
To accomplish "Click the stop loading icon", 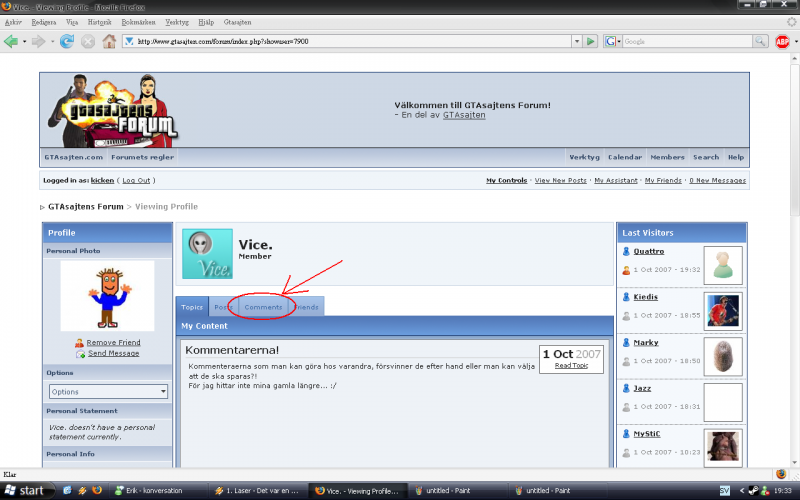I will [88, 41].
